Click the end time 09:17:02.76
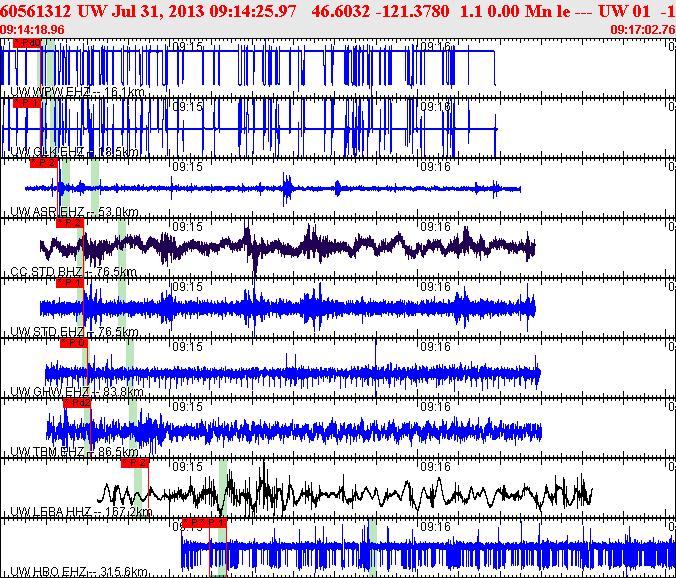676x578 pixels. pos(641,30)
